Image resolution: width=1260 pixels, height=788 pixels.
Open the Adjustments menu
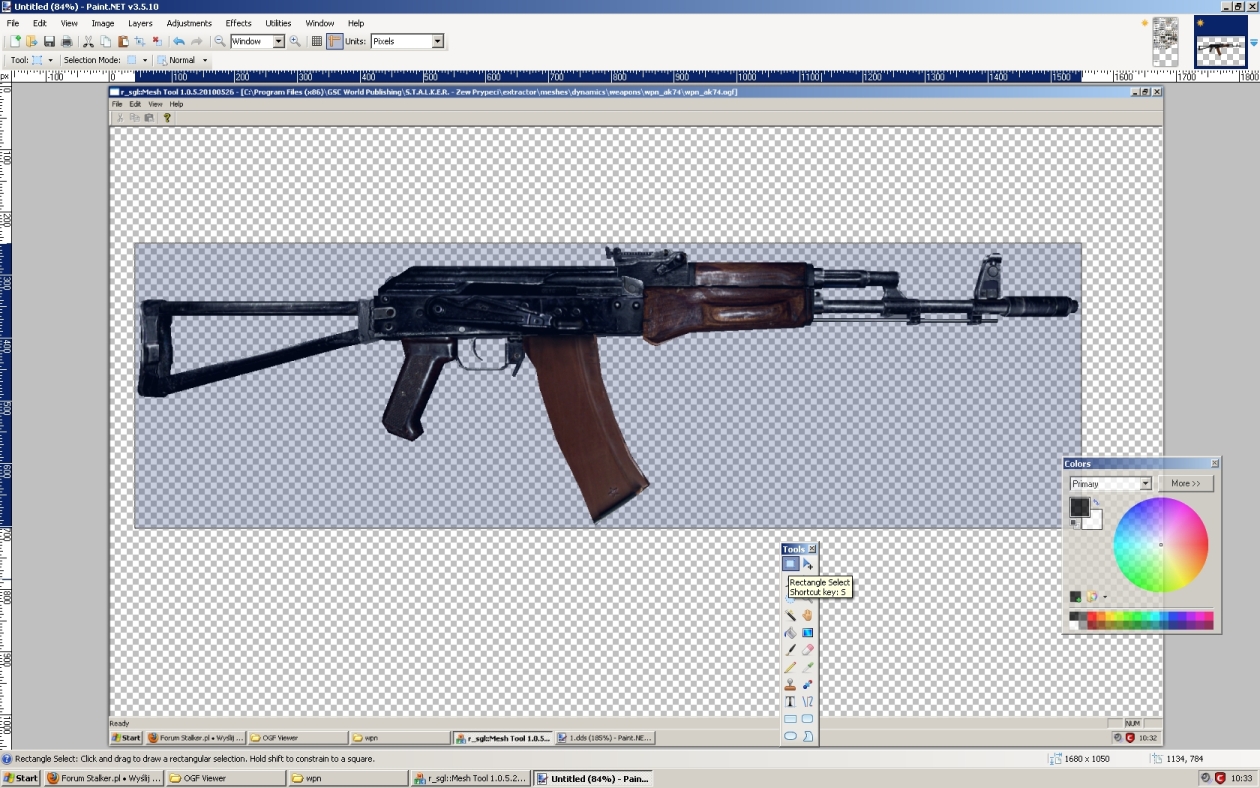pyautogui.click(x=189, y=23)
